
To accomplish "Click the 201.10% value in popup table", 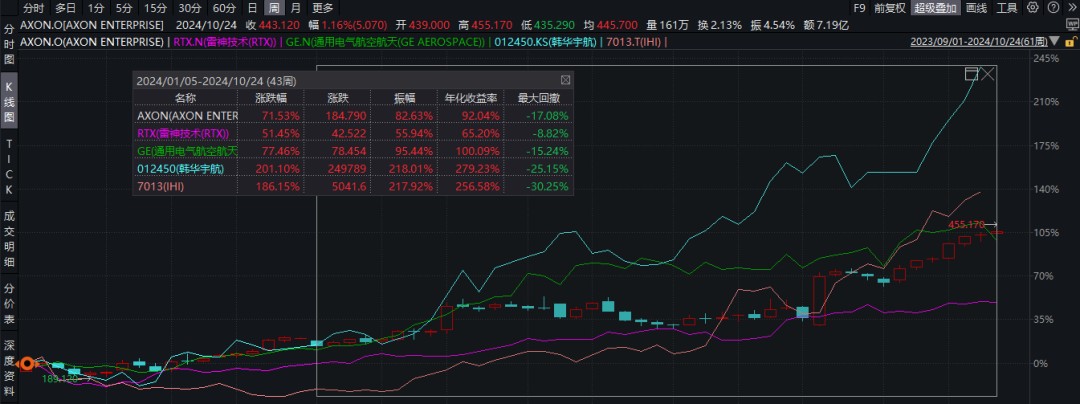I will pyautogui.click(x=277, y=168).
